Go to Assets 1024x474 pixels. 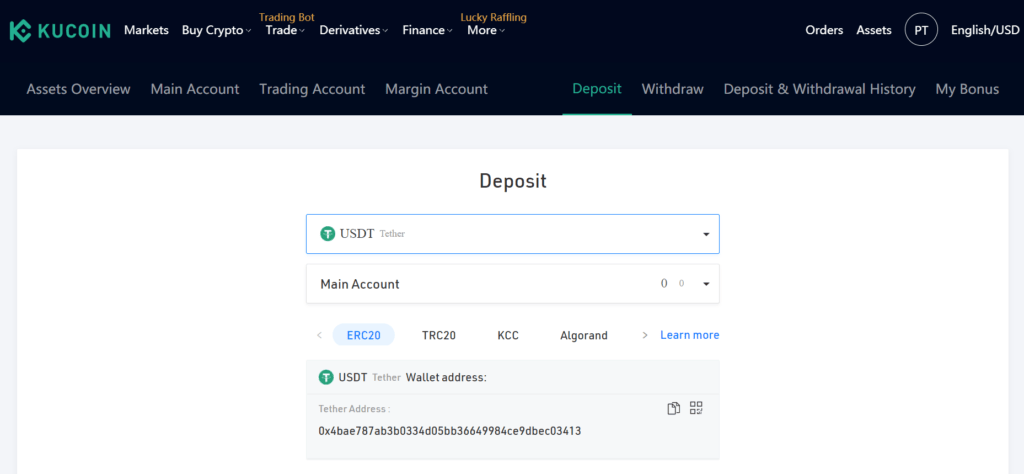pyautogui.click(x=874, y=30)
